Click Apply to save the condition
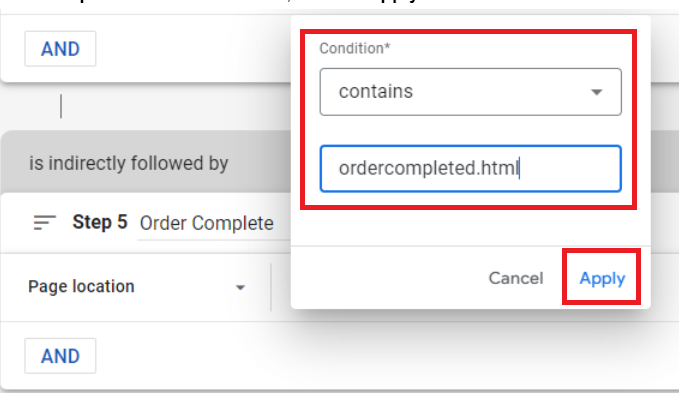 [x=602, y=278]
